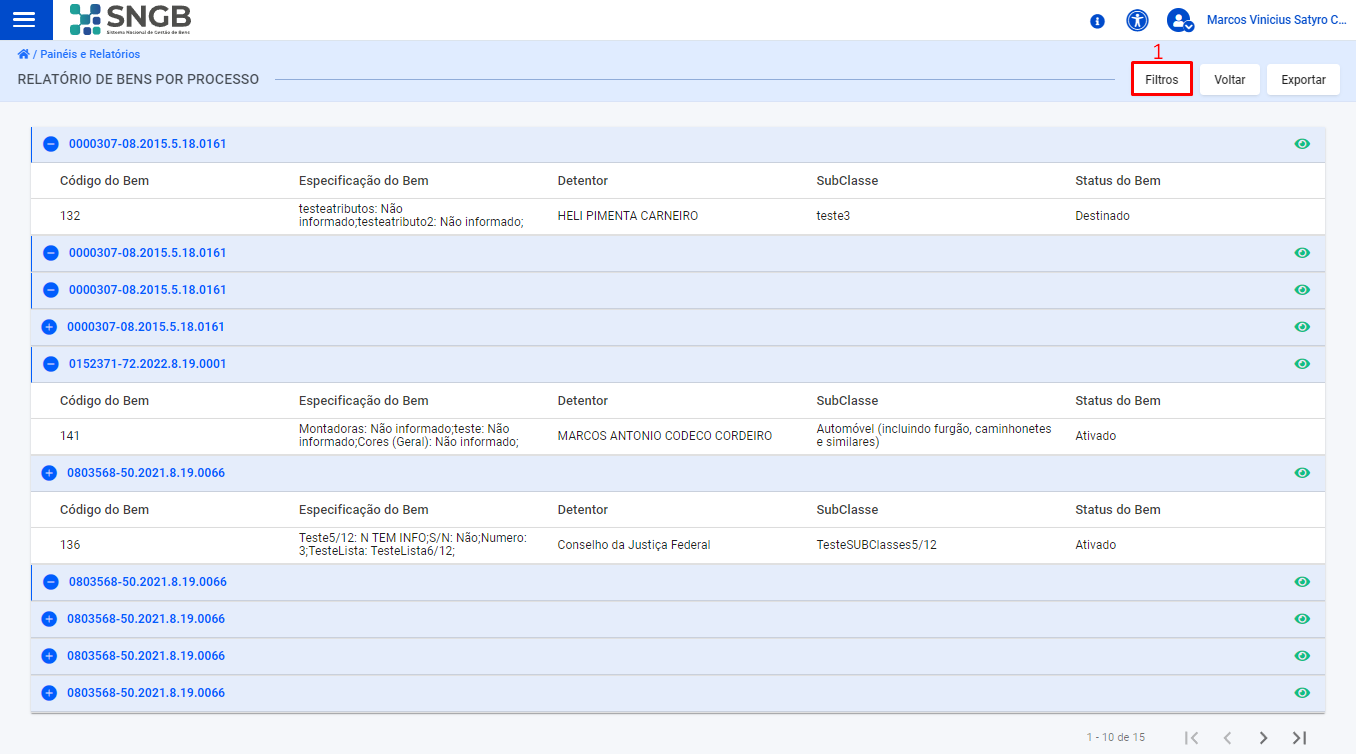Click pagination label 1 - 10 de 15
1356x754 pixels.
(x=1116, y=737)
